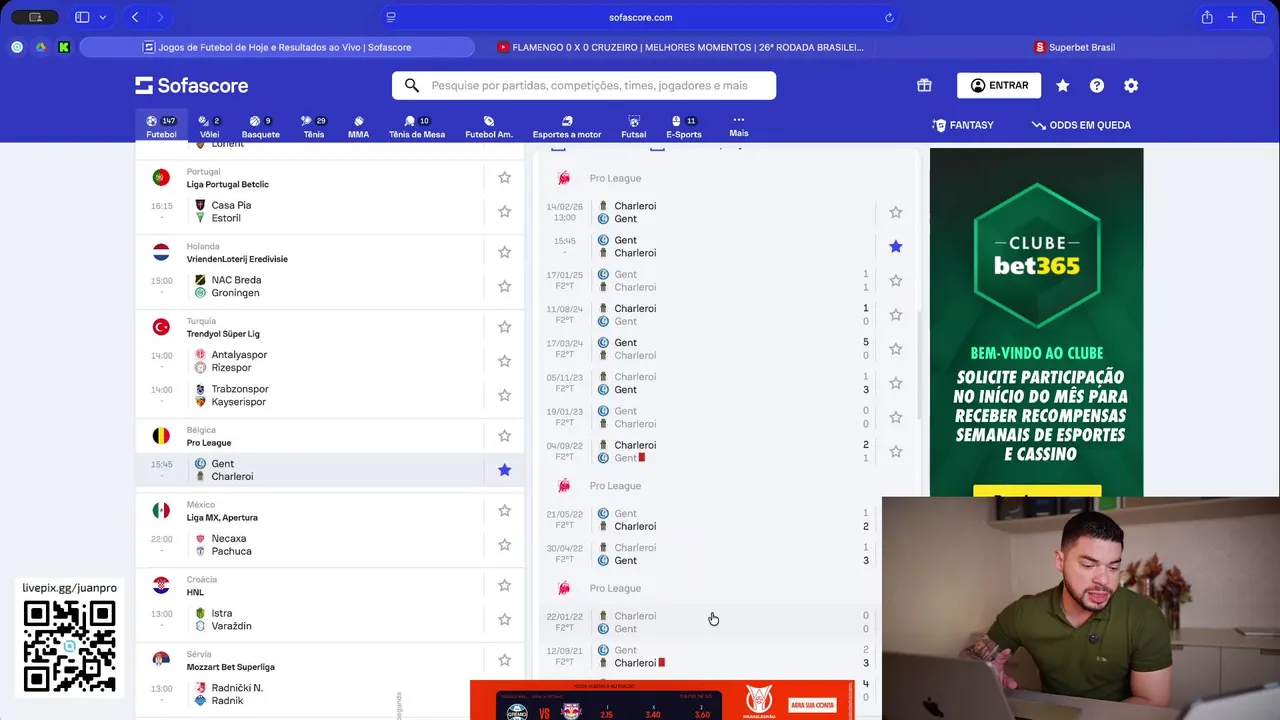This screenshot has width=1280, height=720.
Task: Select the Tênis de Mesa tab
Action: (x=417, y=126)
